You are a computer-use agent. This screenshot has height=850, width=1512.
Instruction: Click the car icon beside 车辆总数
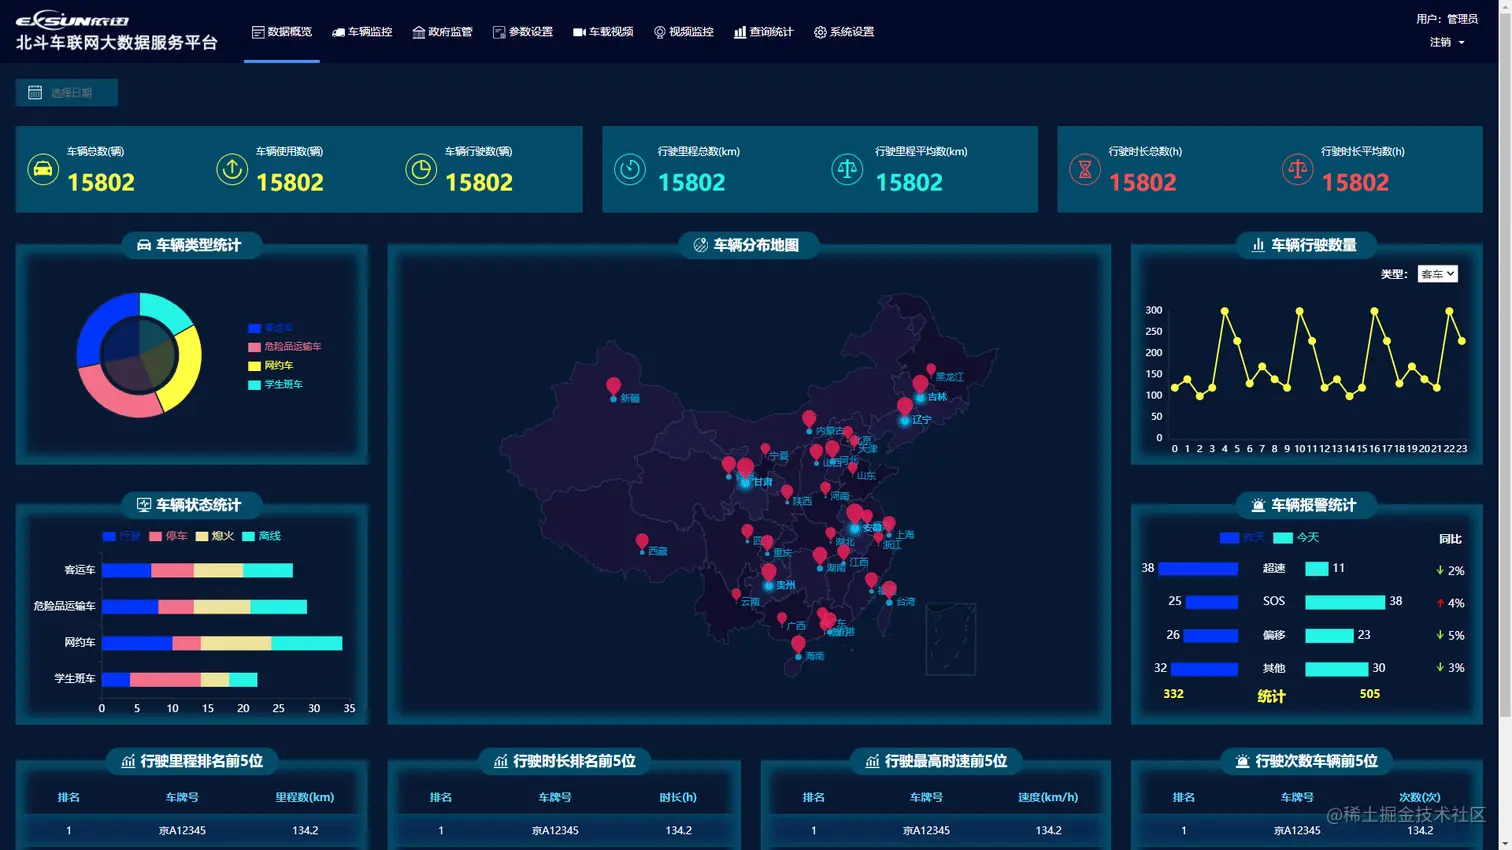pyautogui.click(x=43, y=169)
